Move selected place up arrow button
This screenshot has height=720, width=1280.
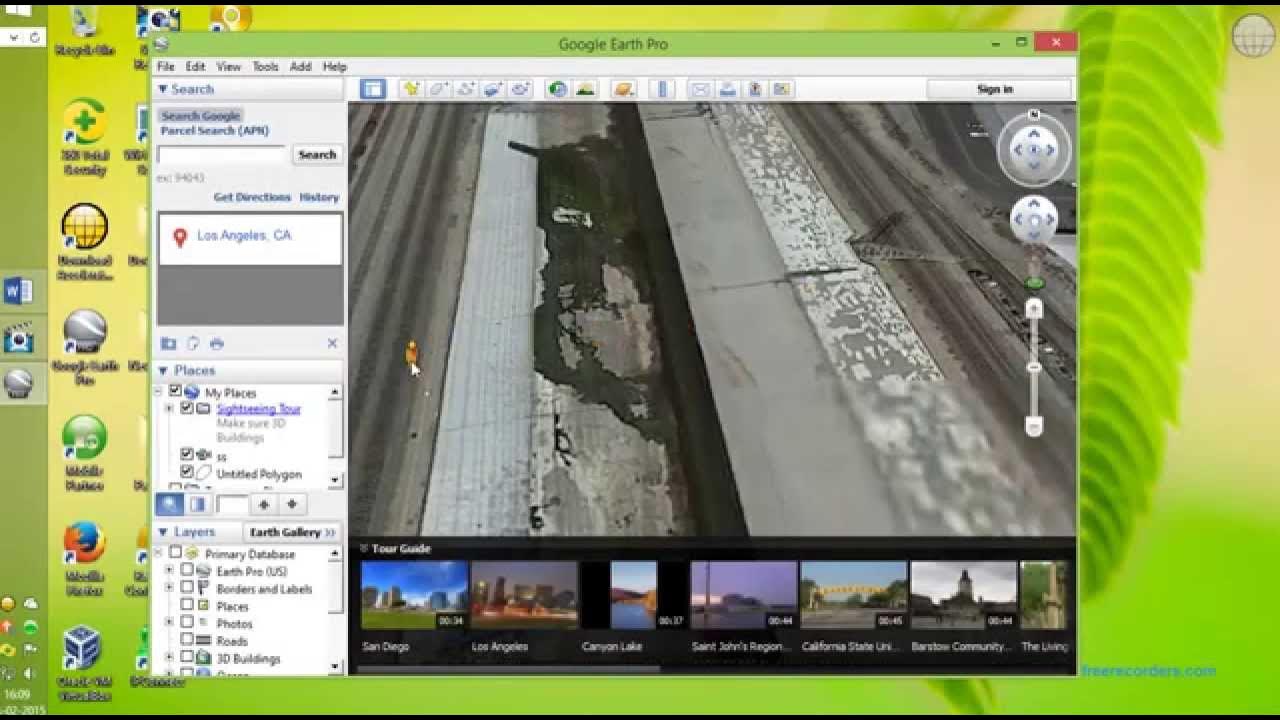click(263, 504)
